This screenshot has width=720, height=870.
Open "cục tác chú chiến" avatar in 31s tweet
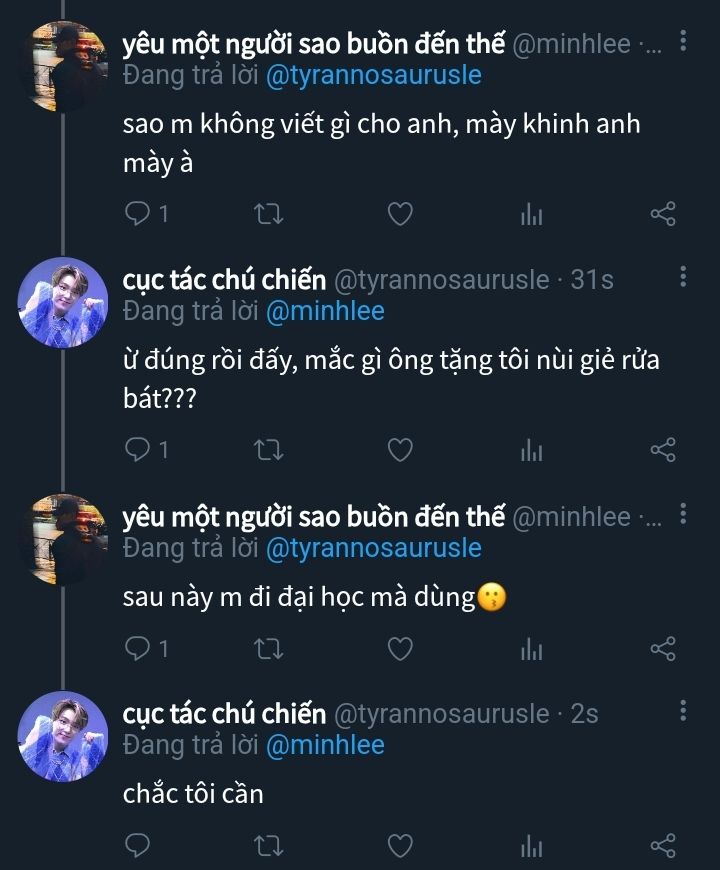click(64, 302)
